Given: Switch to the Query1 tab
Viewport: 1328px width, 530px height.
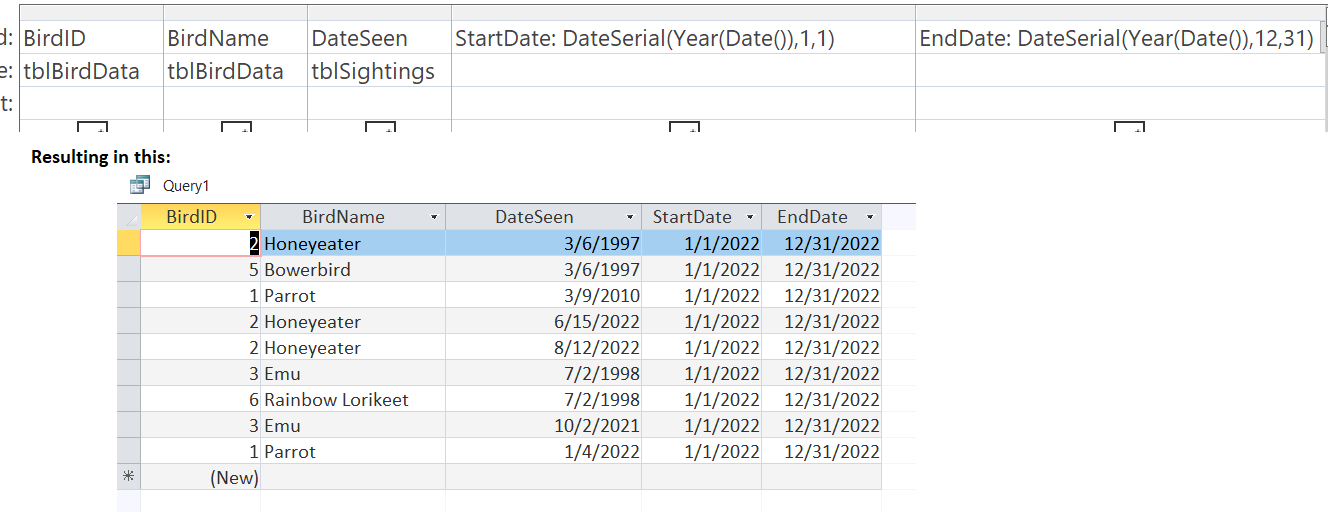Looking at the screenshot, I should point(186,185).
